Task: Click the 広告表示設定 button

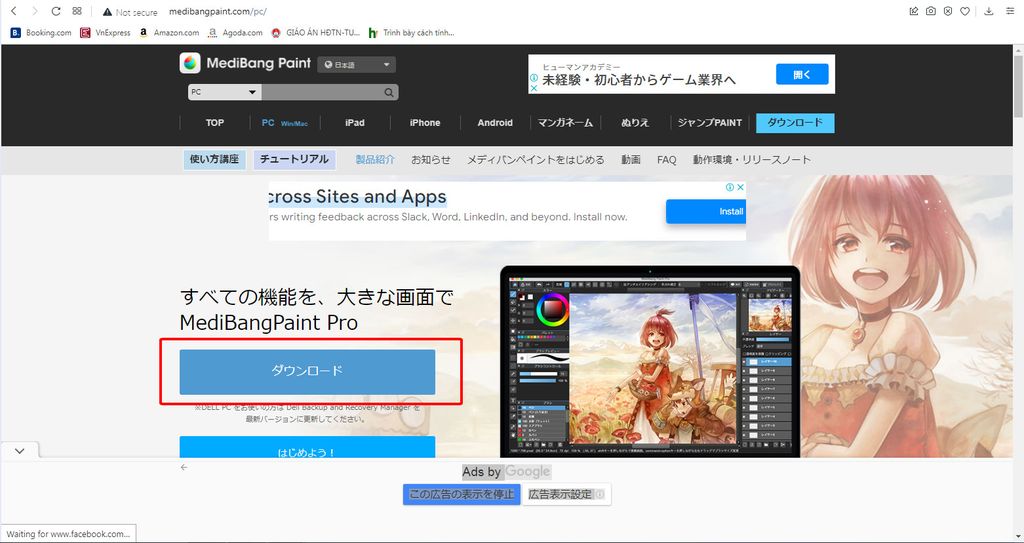Action: 566,495
